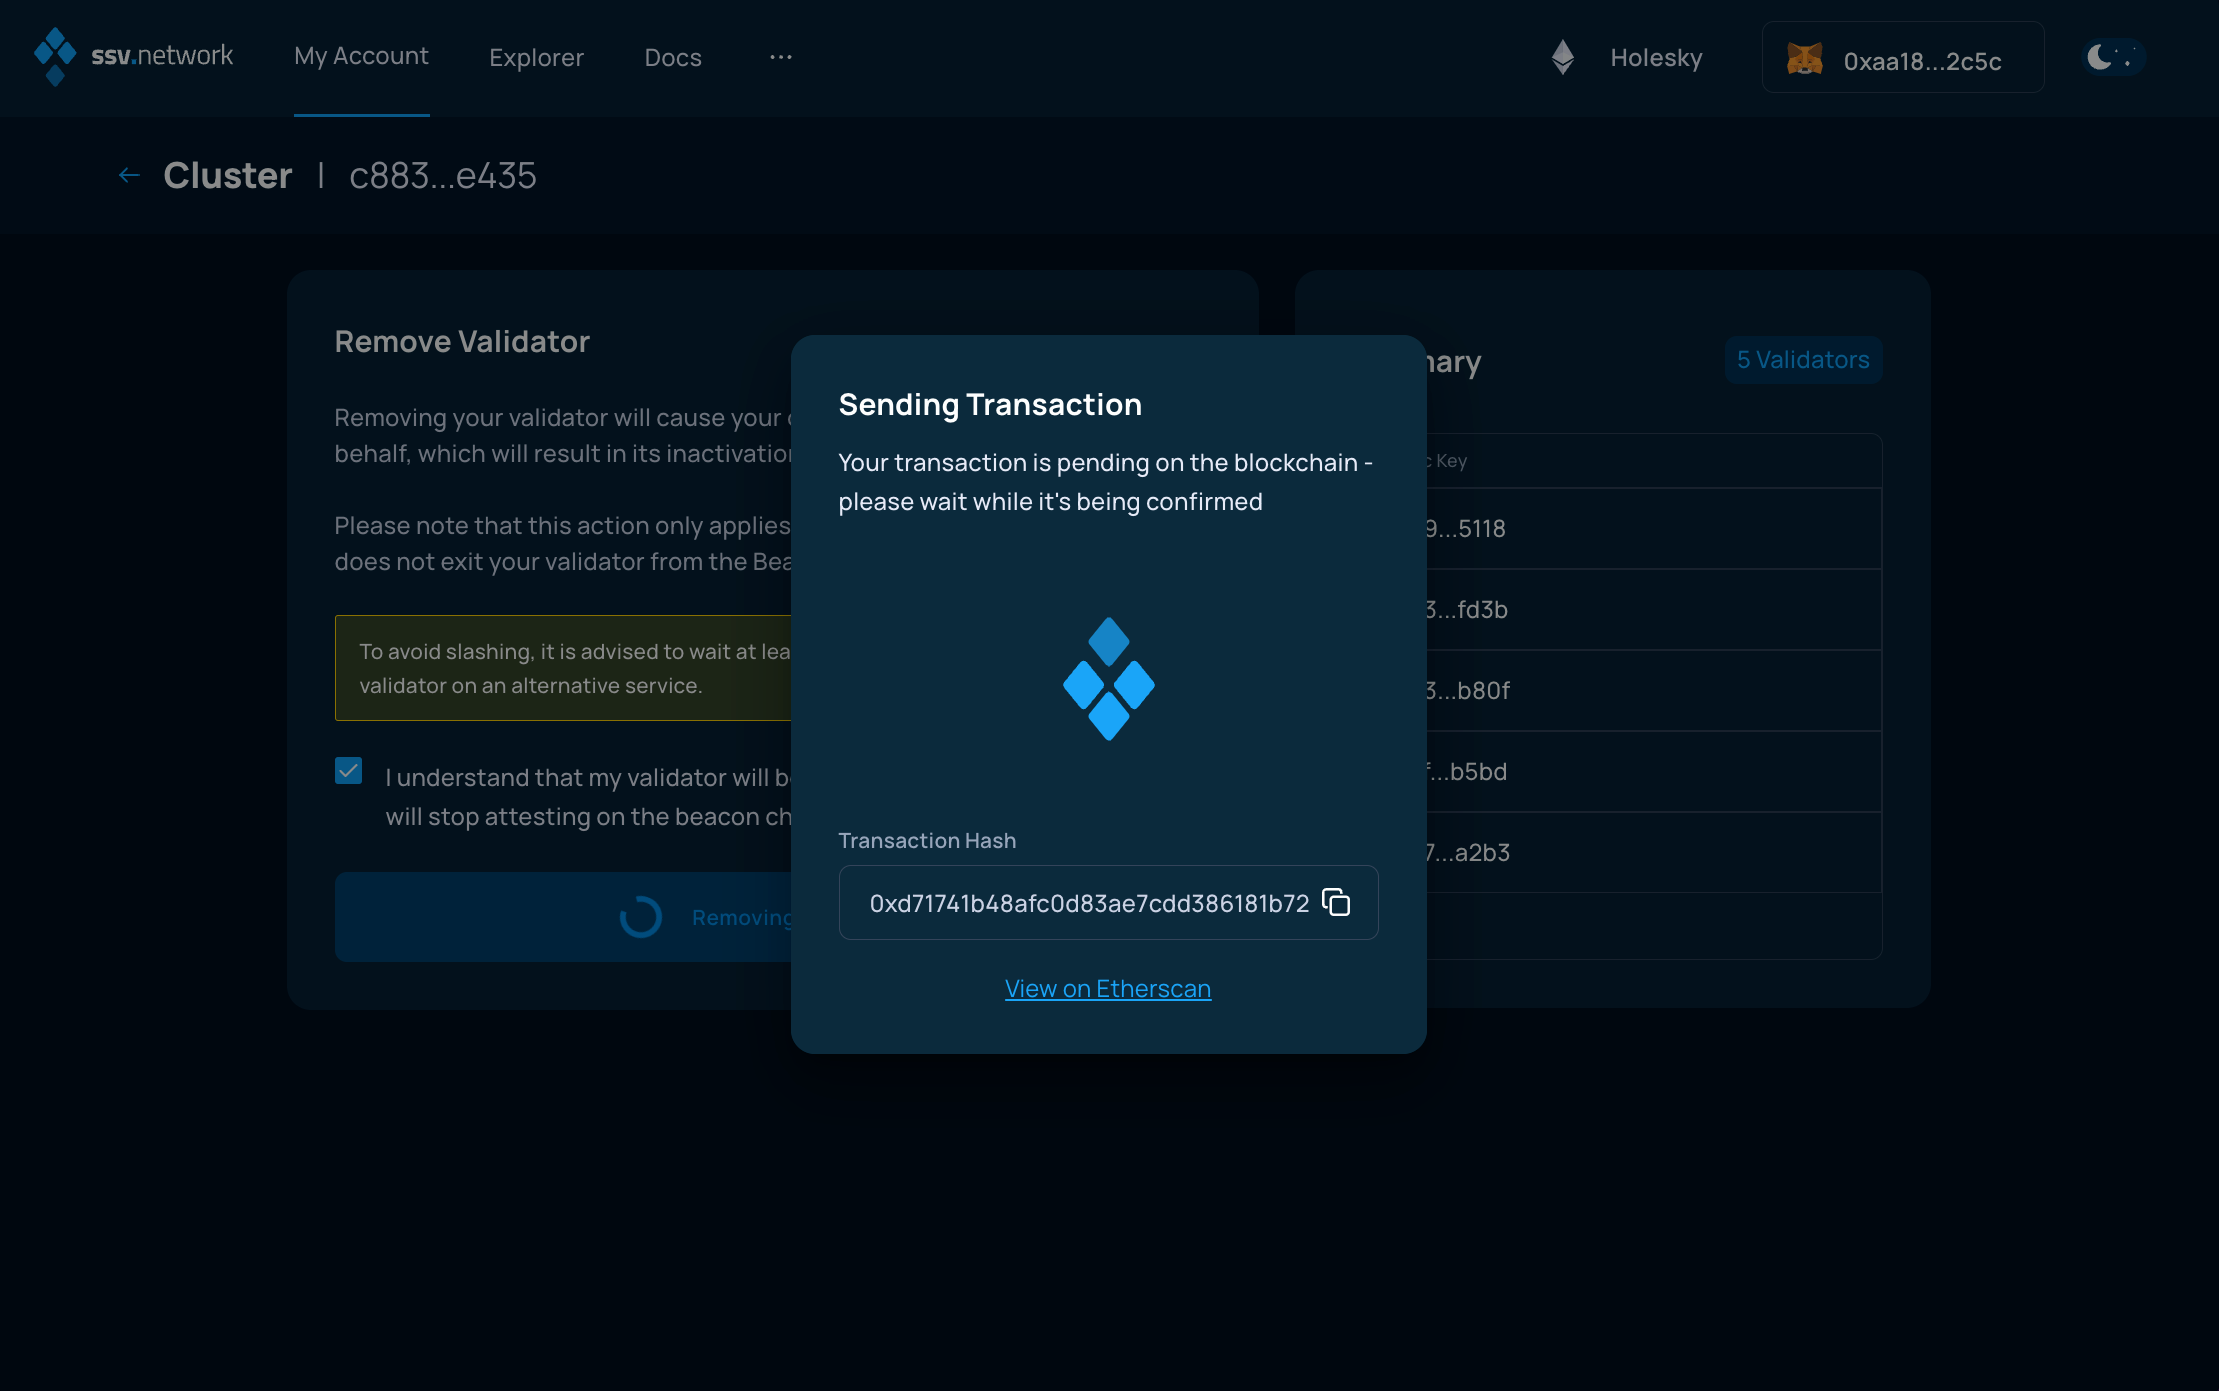Go to the Explorer tab
Viewport: 2219px width, 1391px height.
click(536, 57)
